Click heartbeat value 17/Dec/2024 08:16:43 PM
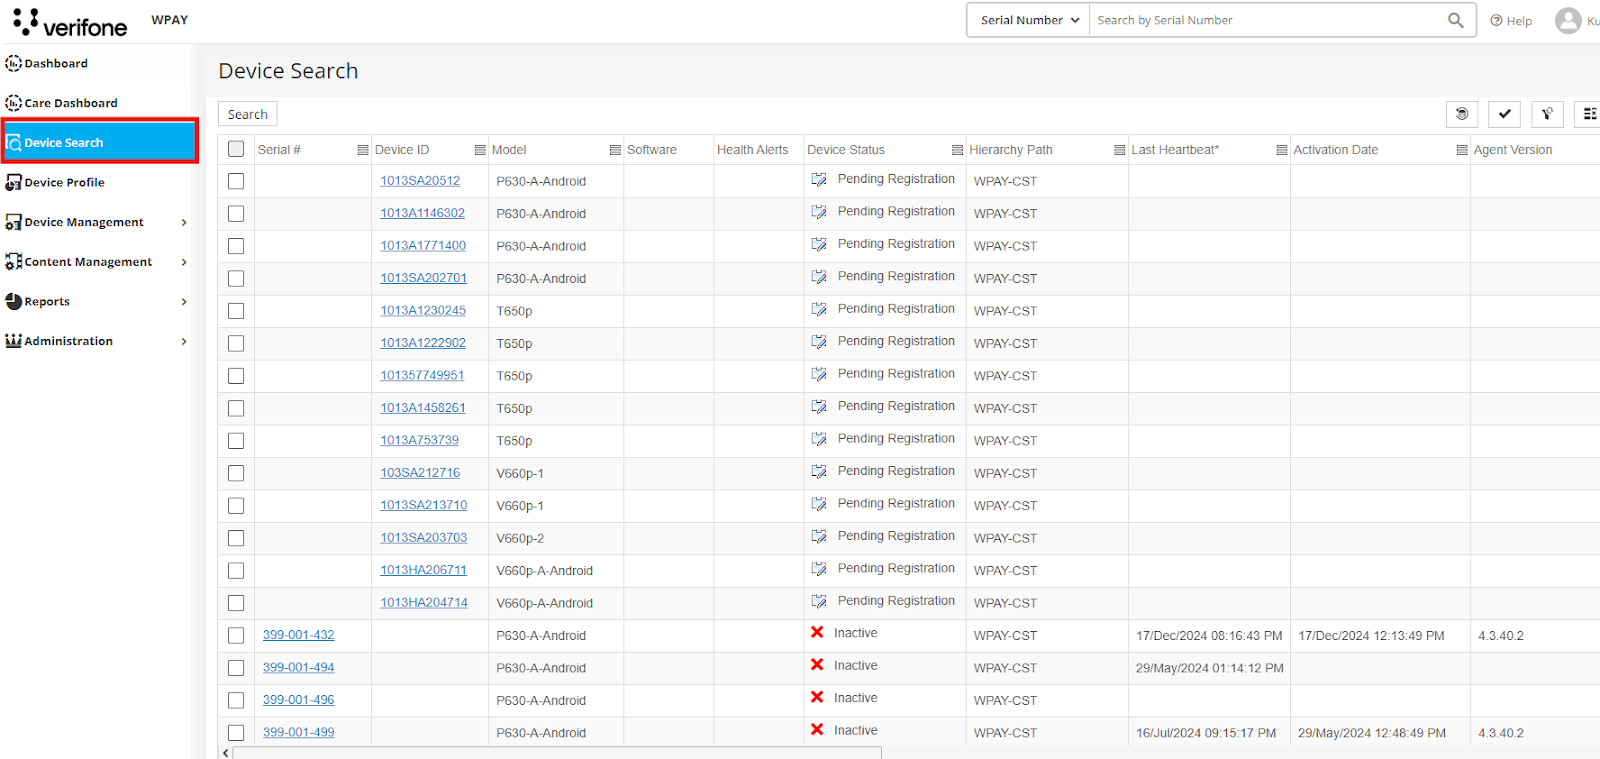The height and width of the screenshot is (759, 1600). [1209, 636]
